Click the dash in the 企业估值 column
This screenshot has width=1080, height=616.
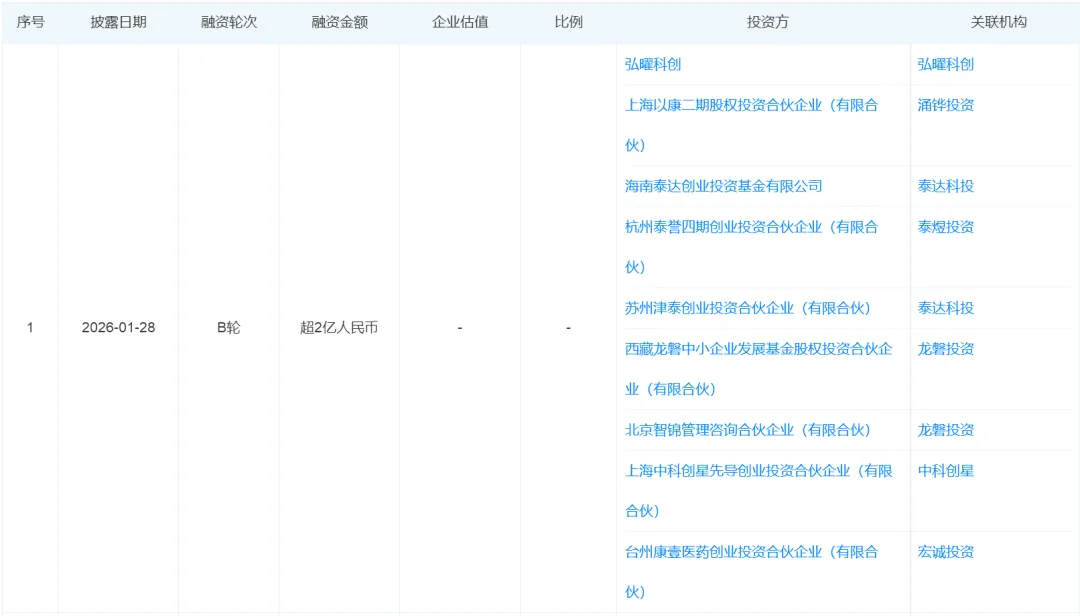coord(459,328)
